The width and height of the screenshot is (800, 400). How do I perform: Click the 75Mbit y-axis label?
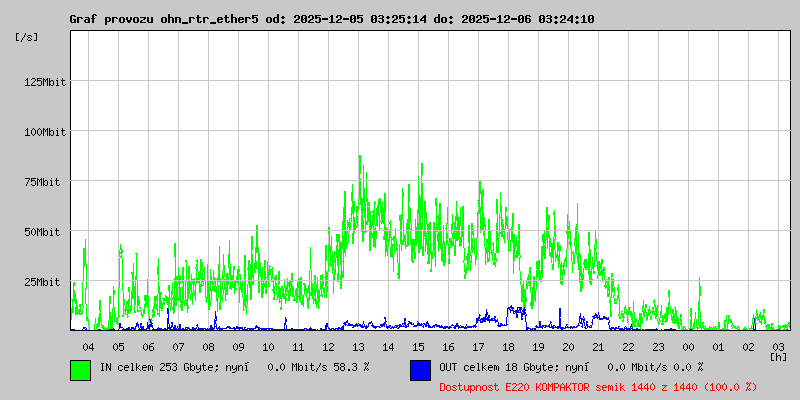point(48,182)
